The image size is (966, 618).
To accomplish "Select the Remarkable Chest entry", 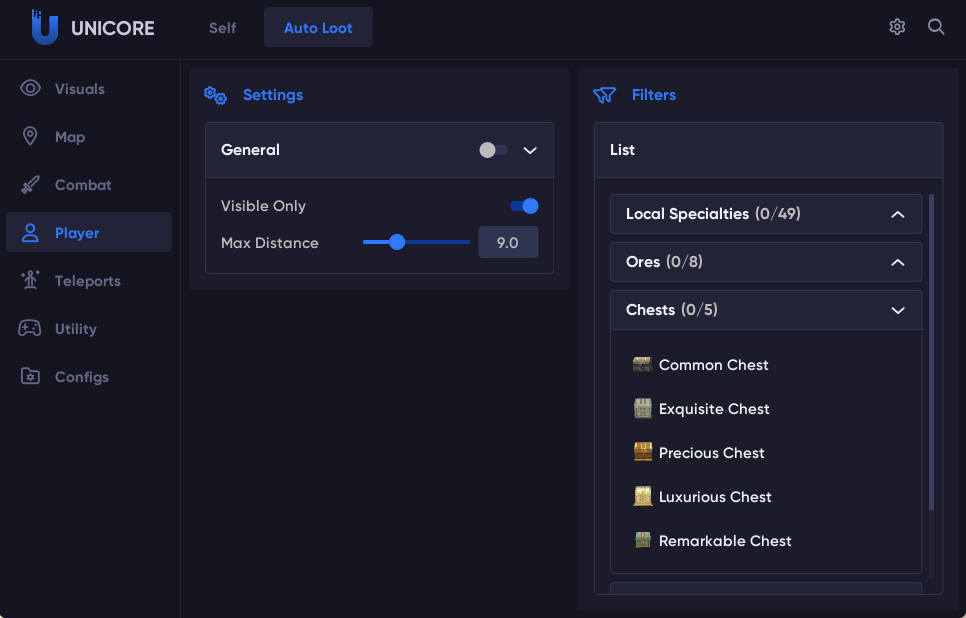I will (x=724, y=541).
